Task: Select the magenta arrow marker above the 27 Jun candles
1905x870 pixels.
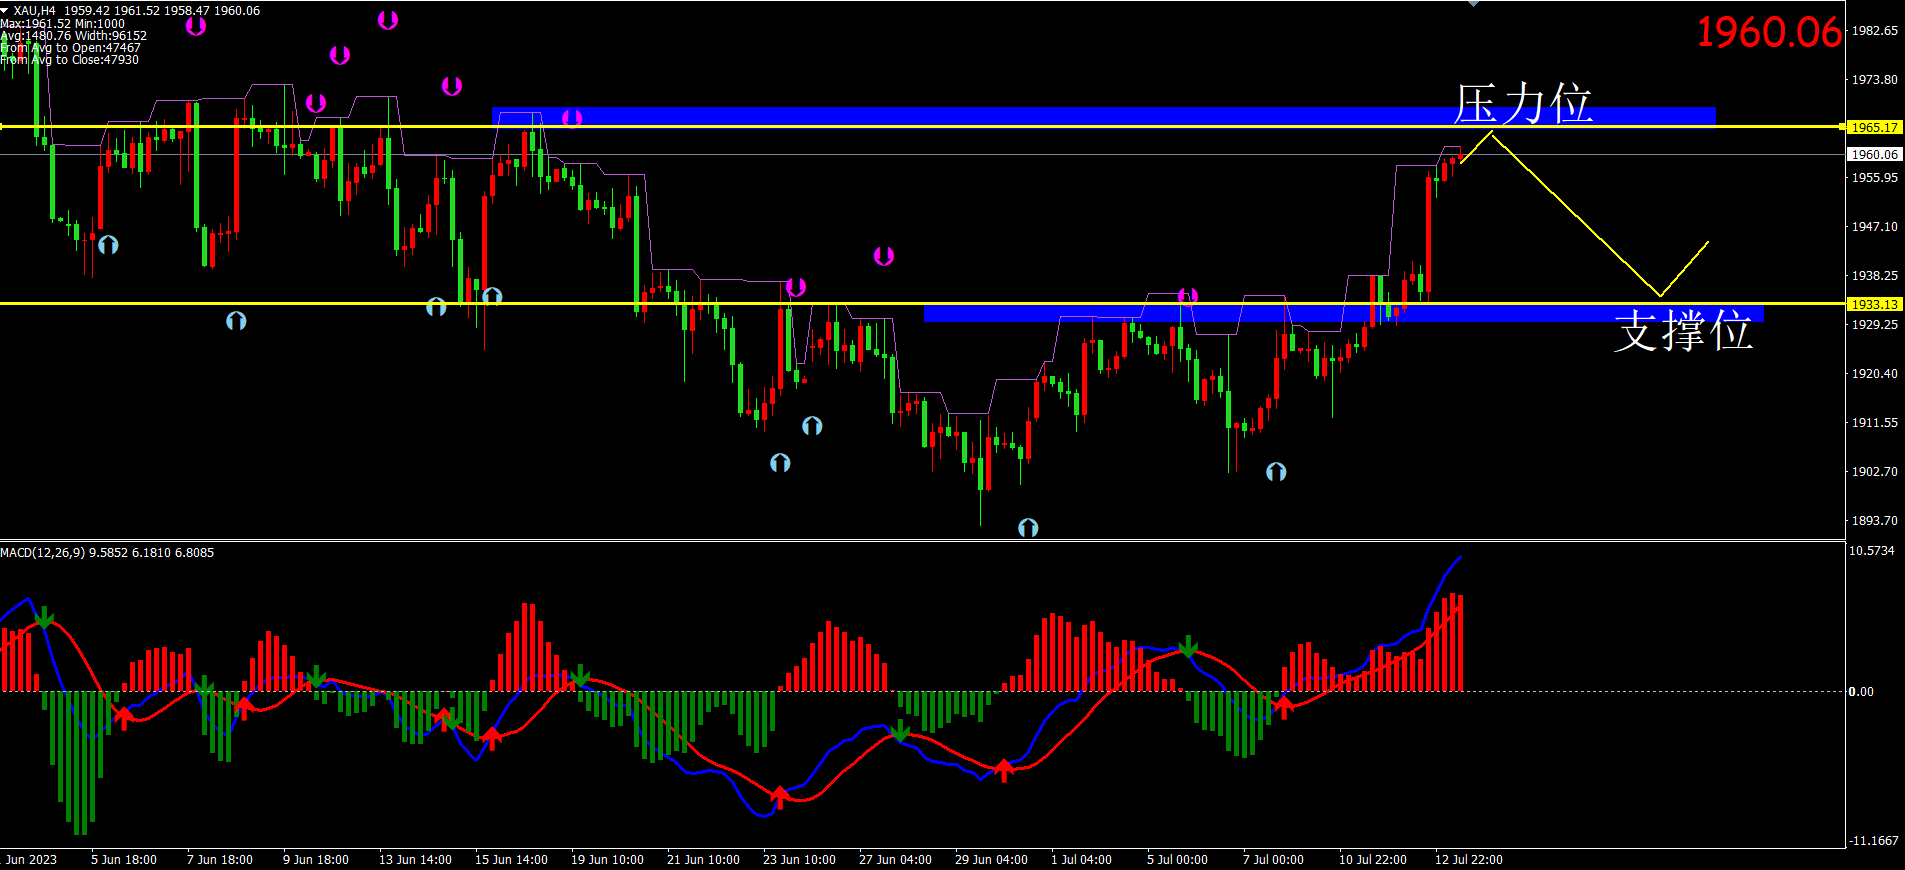Action: coord(884,256)
